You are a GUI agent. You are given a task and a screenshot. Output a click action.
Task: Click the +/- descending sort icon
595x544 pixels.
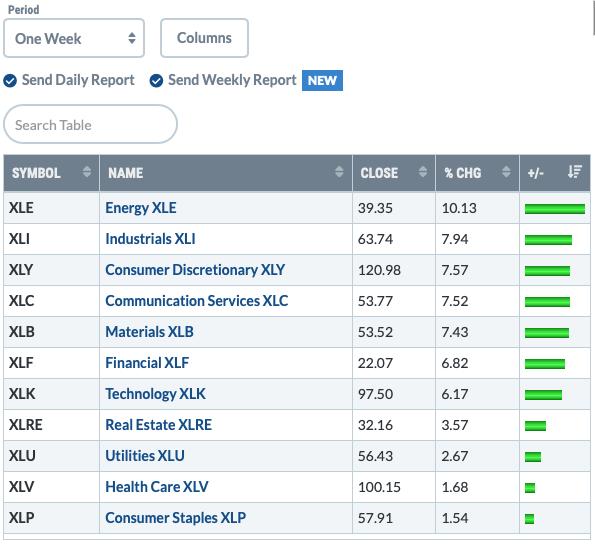tap(575, 172)
